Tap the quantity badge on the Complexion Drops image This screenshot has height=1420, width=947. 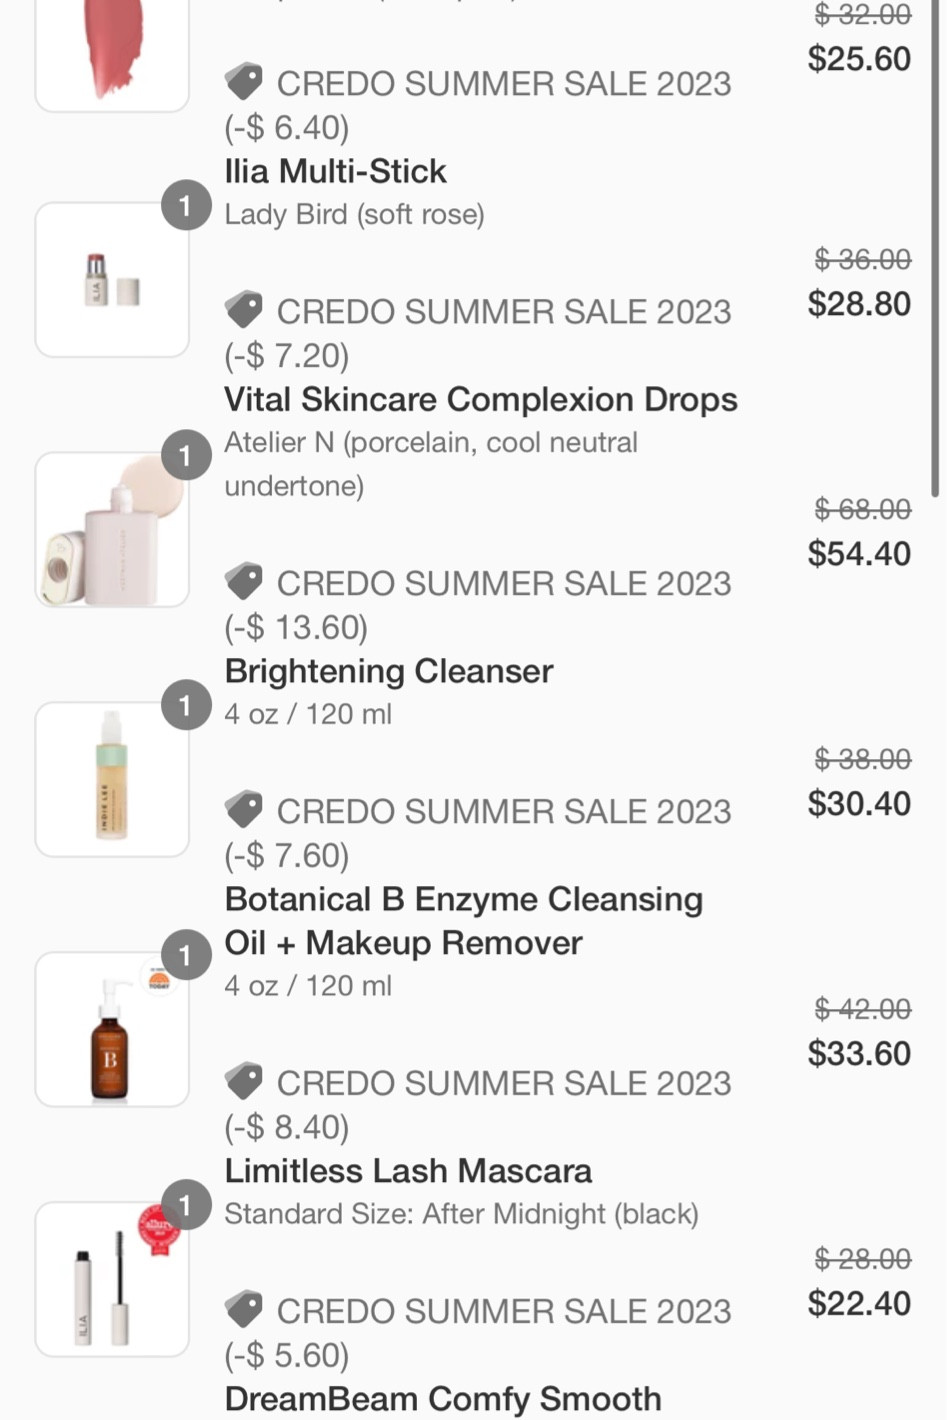tap(185, 456)
